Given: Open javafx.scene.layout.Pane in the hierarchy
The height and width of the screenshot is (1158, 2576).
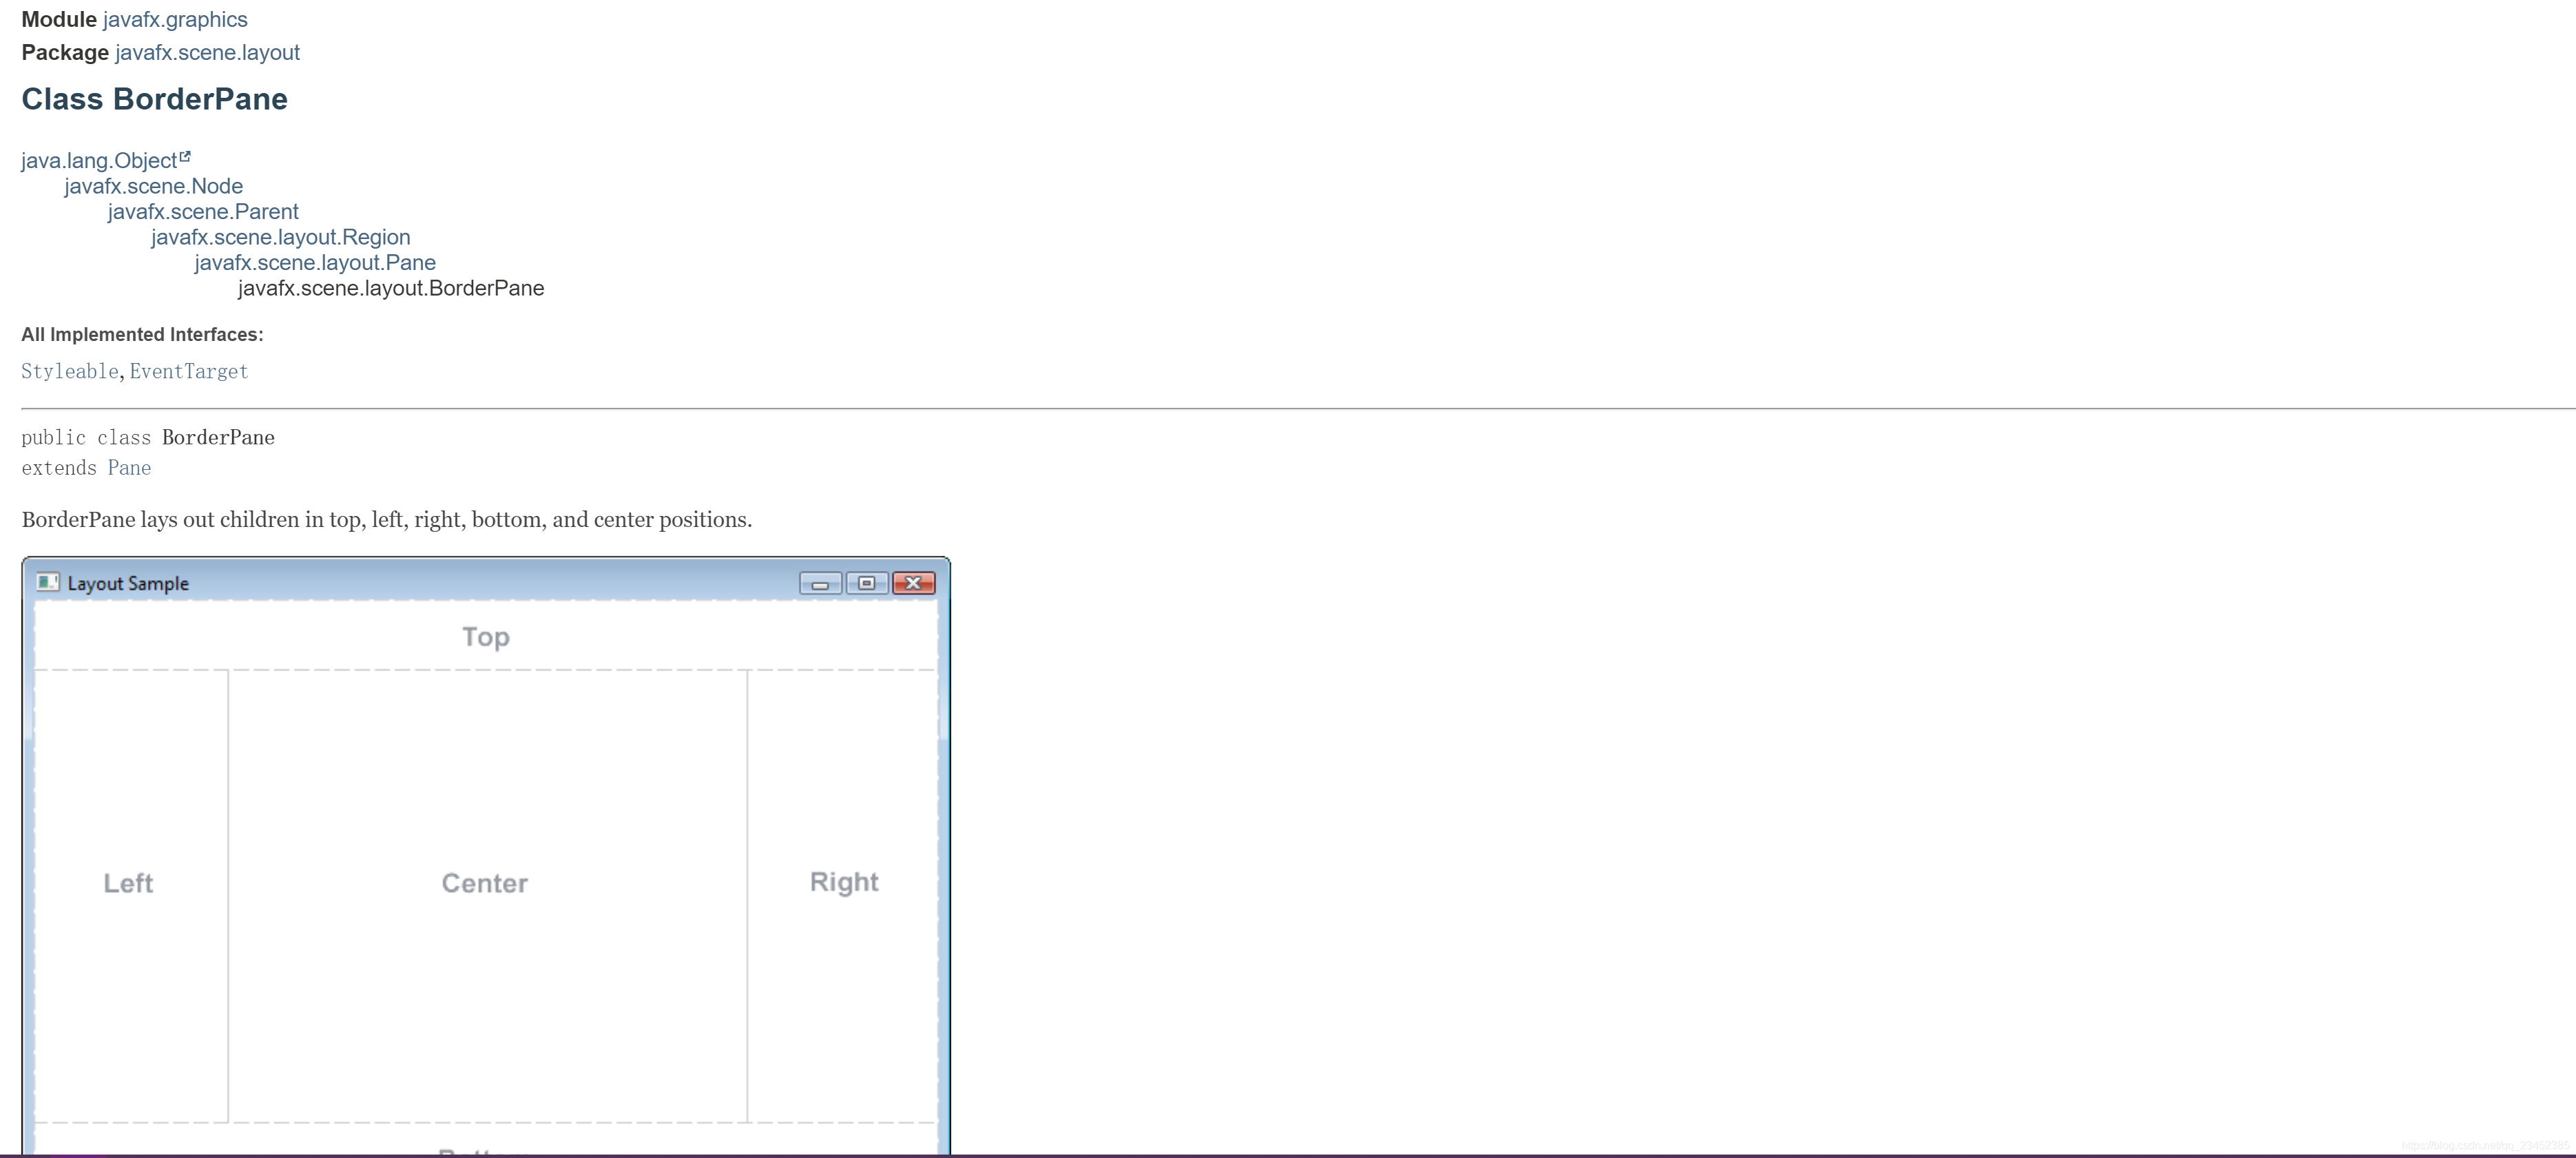Looking at the screenshot, I should click(315, 263).
